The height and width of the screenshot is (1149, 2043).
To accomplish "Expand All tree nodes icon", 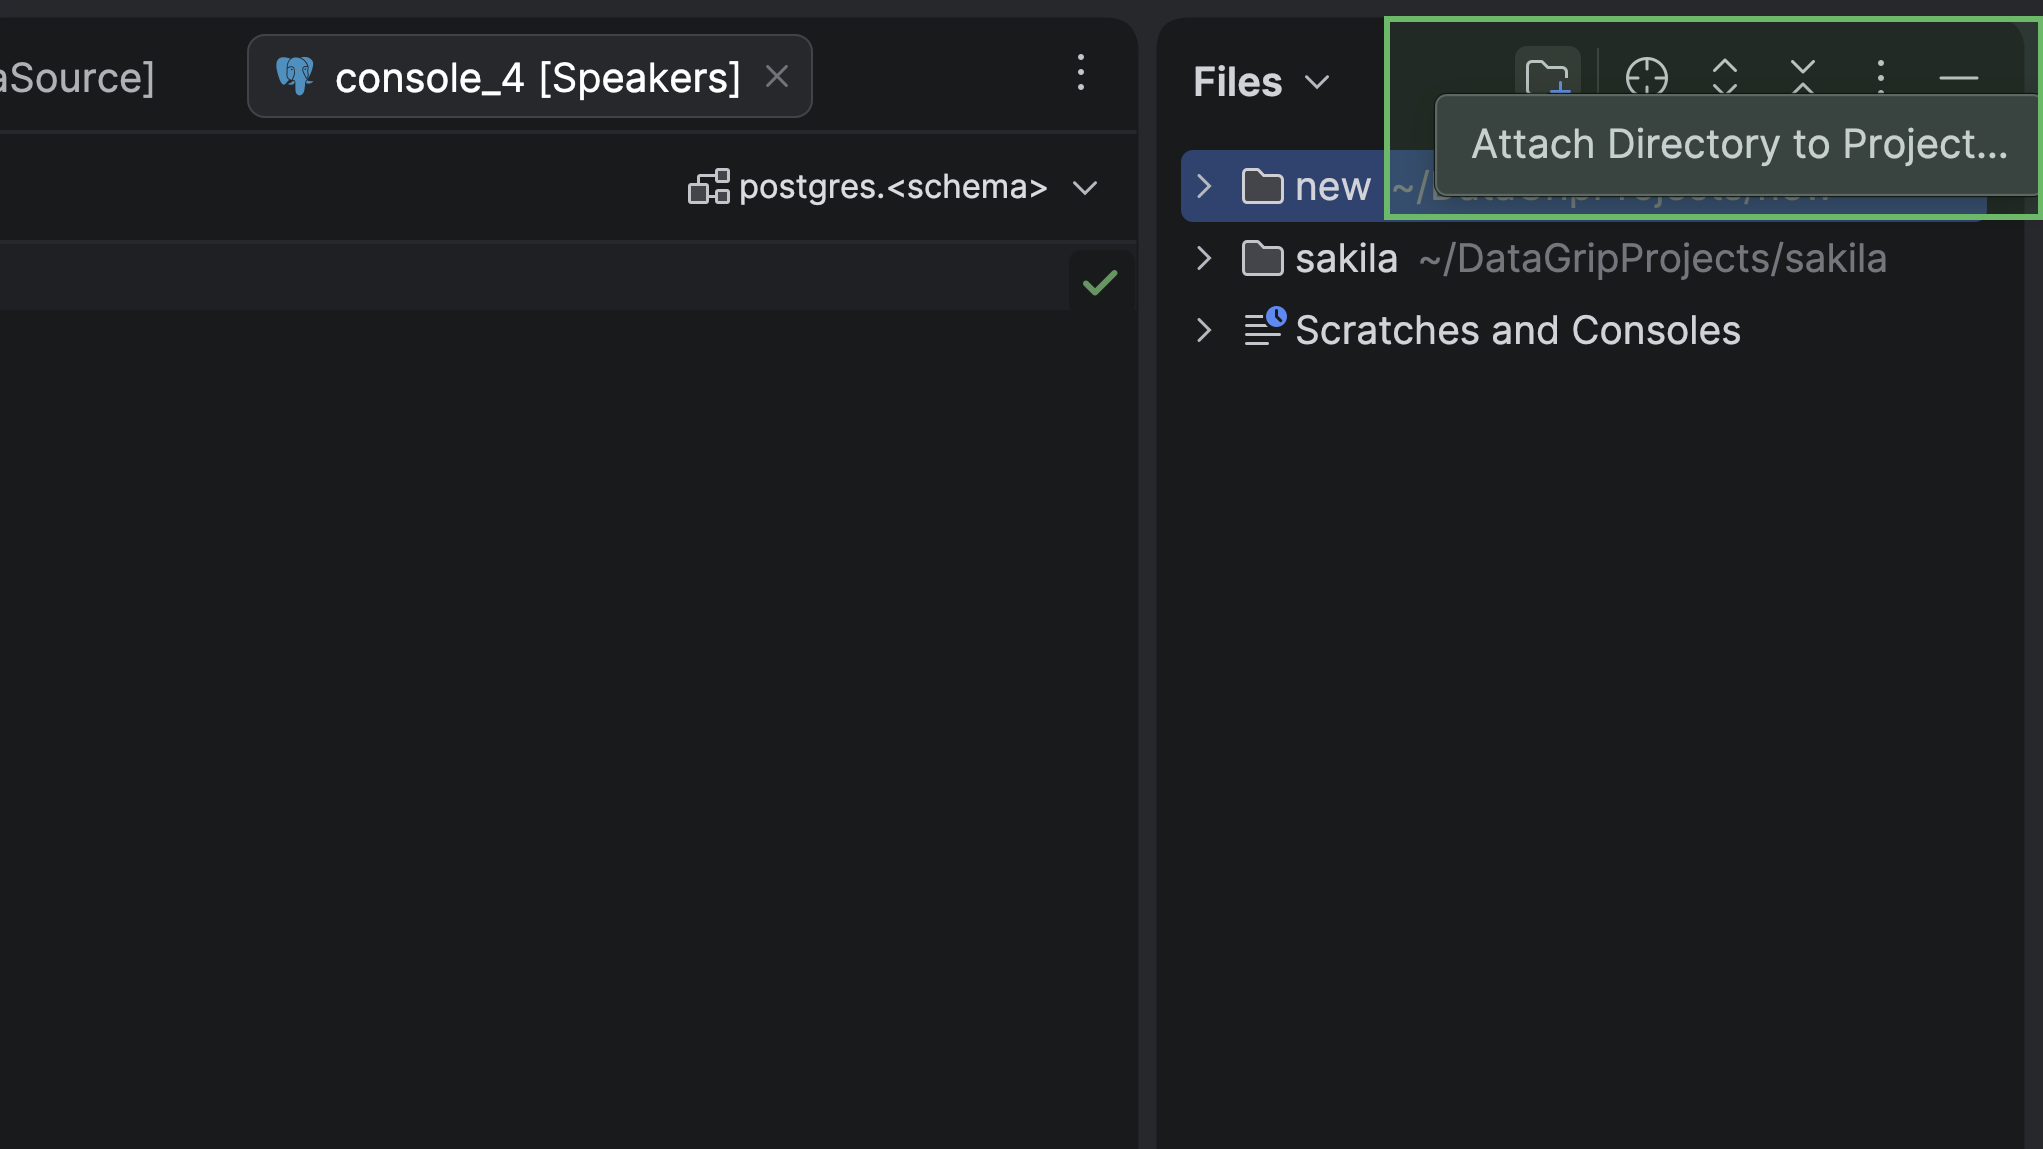I will (x=1725, y=76).
